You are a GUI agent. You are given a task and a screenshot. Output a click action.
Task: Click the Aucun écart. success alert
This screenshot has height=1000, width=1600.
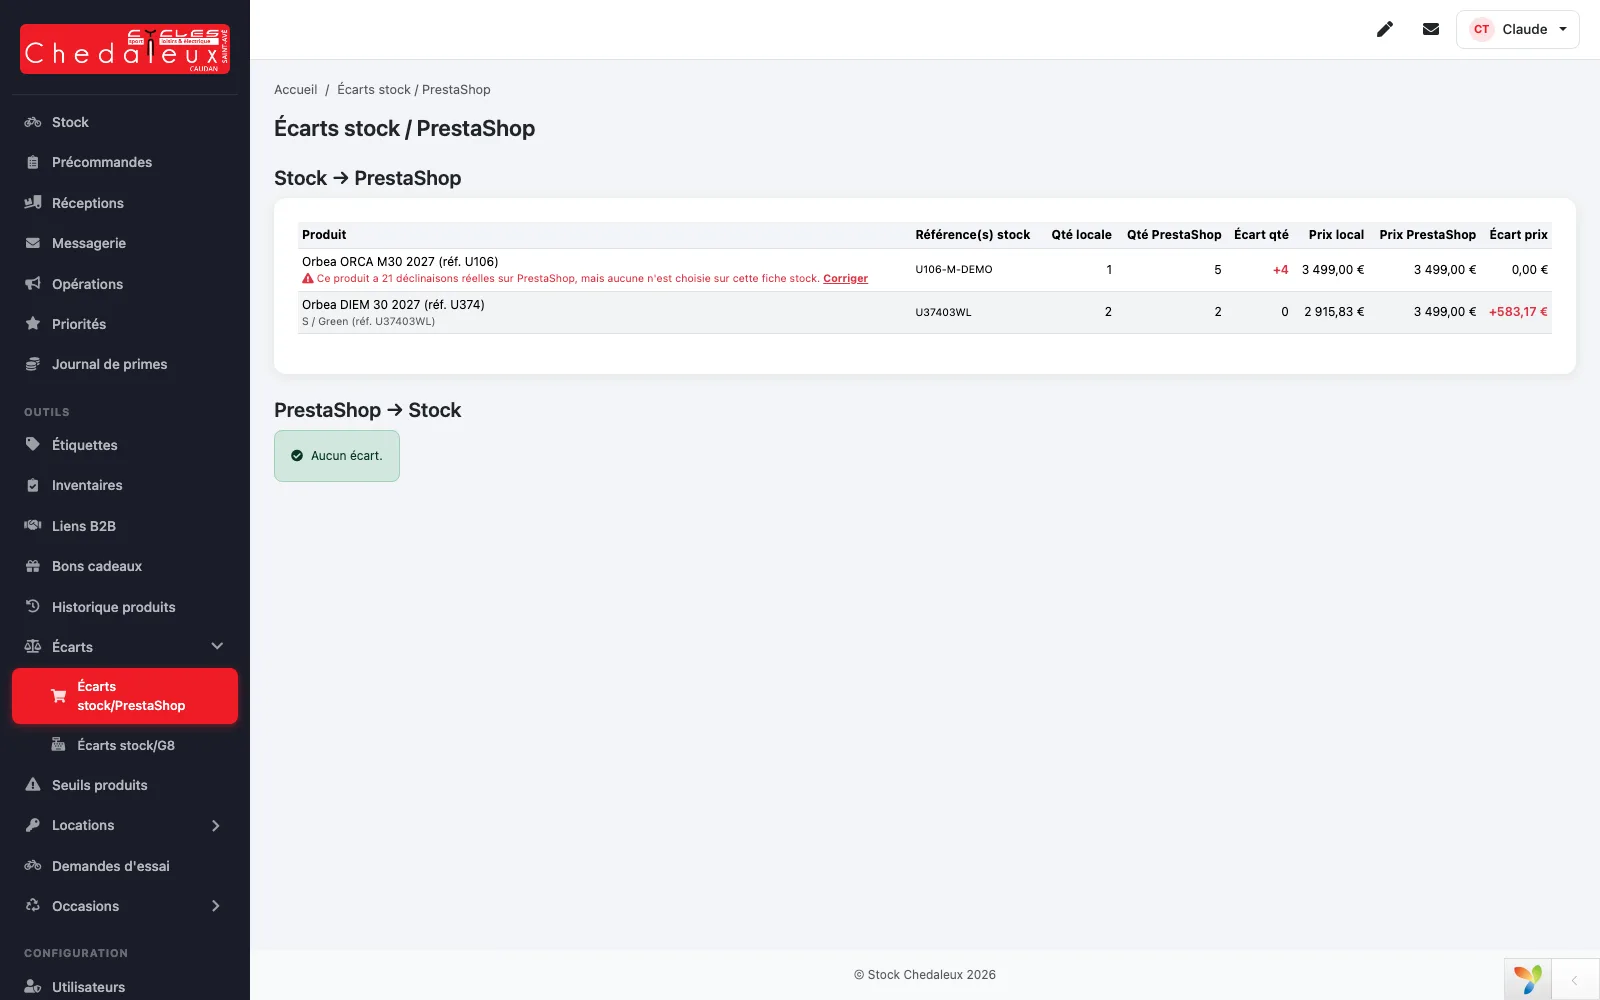pos(337,456)
